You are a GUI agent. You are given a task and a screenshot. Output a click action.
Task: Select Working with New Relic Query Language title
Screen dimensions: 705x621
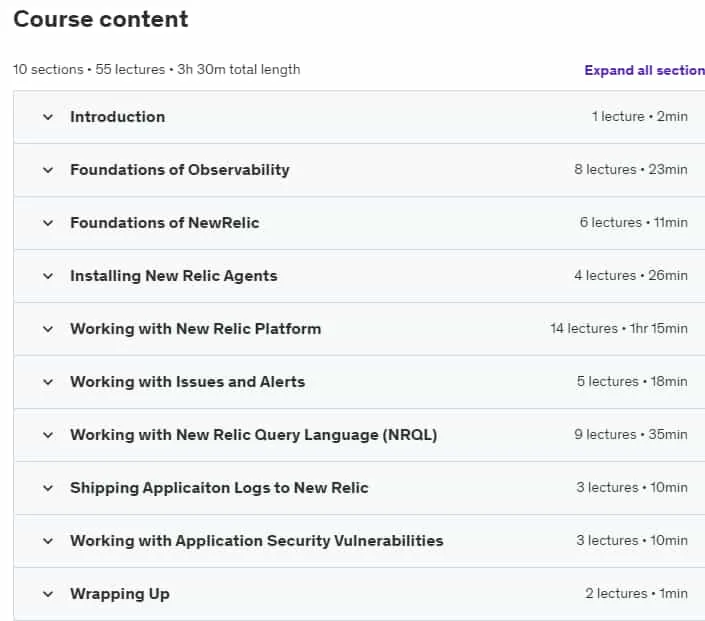click(254, 435)
